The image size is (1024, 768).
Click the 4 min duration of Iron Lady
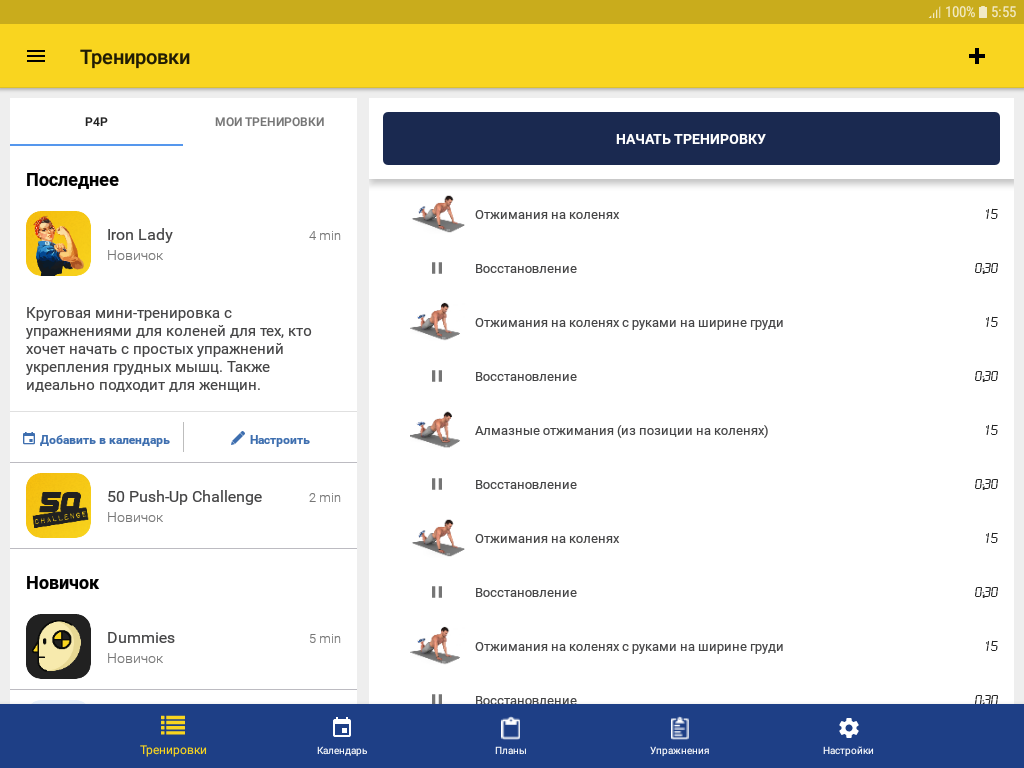tap(325, 235)
